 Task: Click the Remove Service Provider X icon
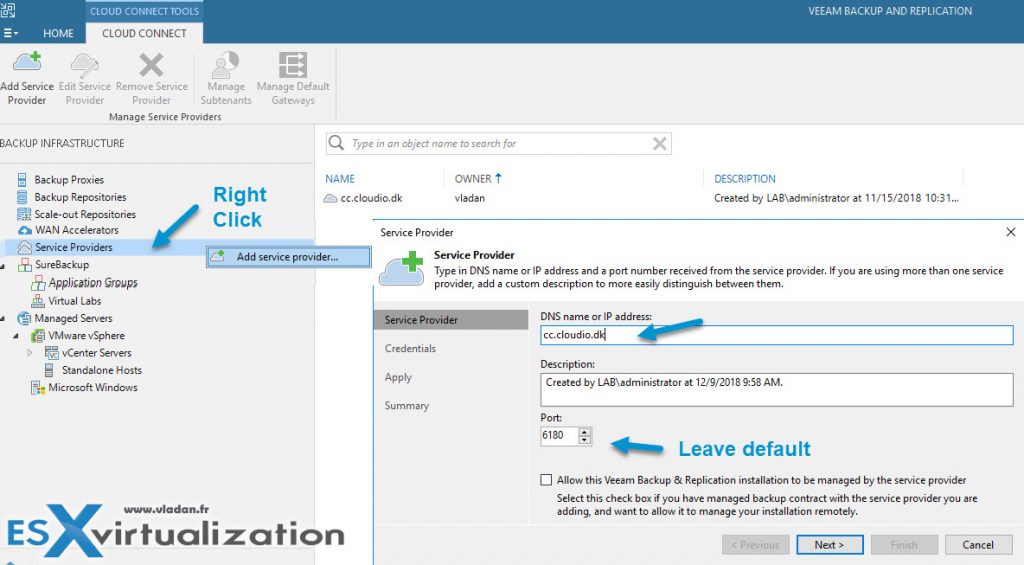(x=151, y=66)
